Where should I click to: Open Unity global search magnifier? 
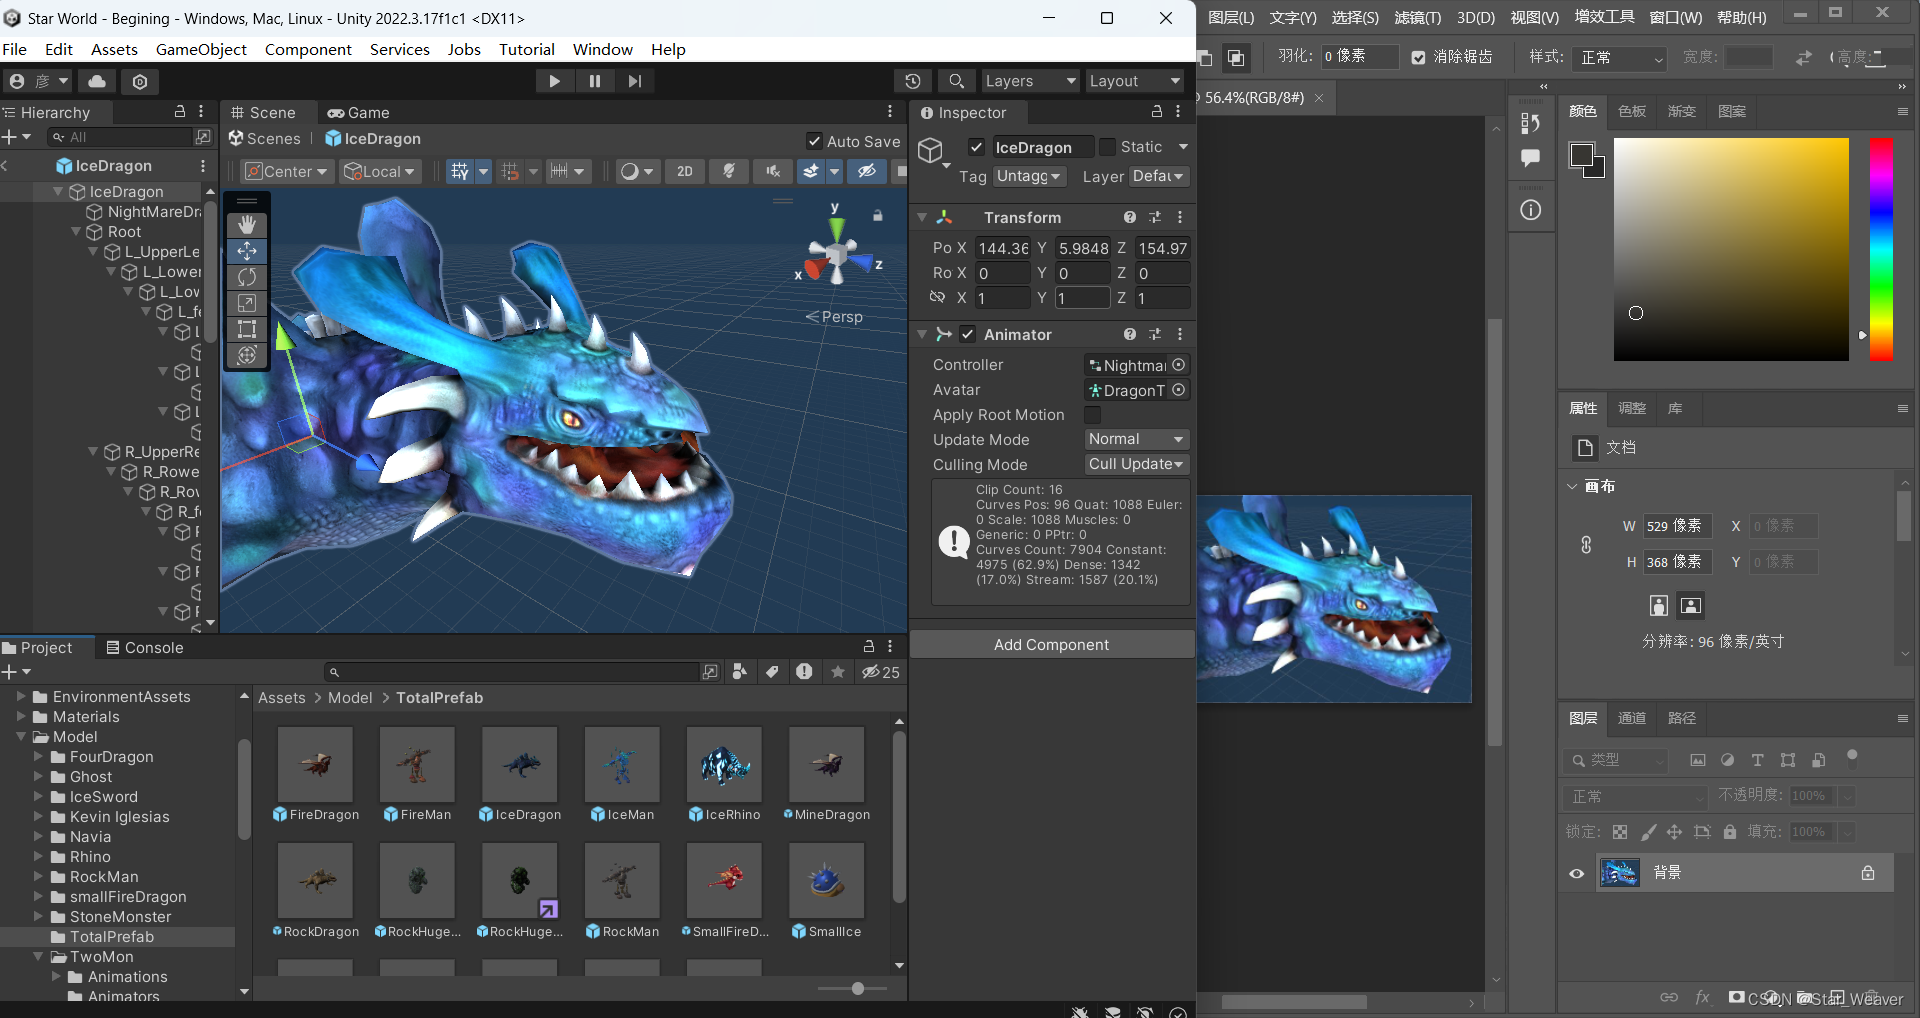pos(957,81)
